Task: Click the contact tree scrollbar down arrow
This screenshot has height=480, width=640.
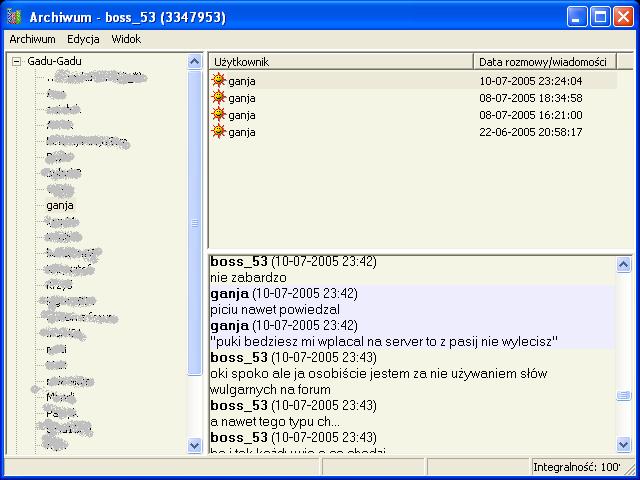Action: click(x=195, y=445)
